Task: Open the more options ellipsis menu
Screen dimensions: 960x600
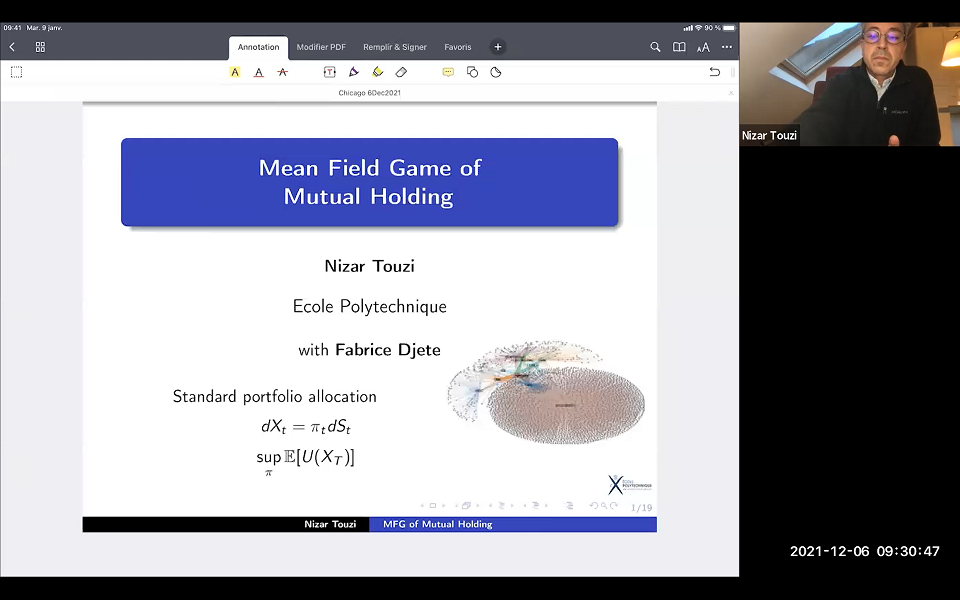Action: click(x=727, y=46)
